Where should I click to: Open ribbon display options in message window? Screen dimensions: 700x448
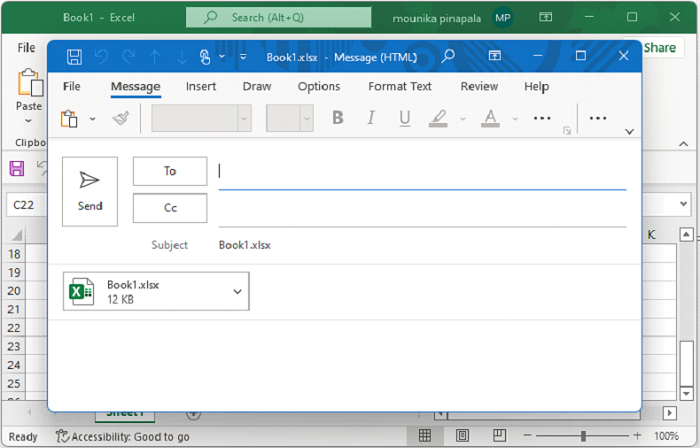(x=495, y=56)
